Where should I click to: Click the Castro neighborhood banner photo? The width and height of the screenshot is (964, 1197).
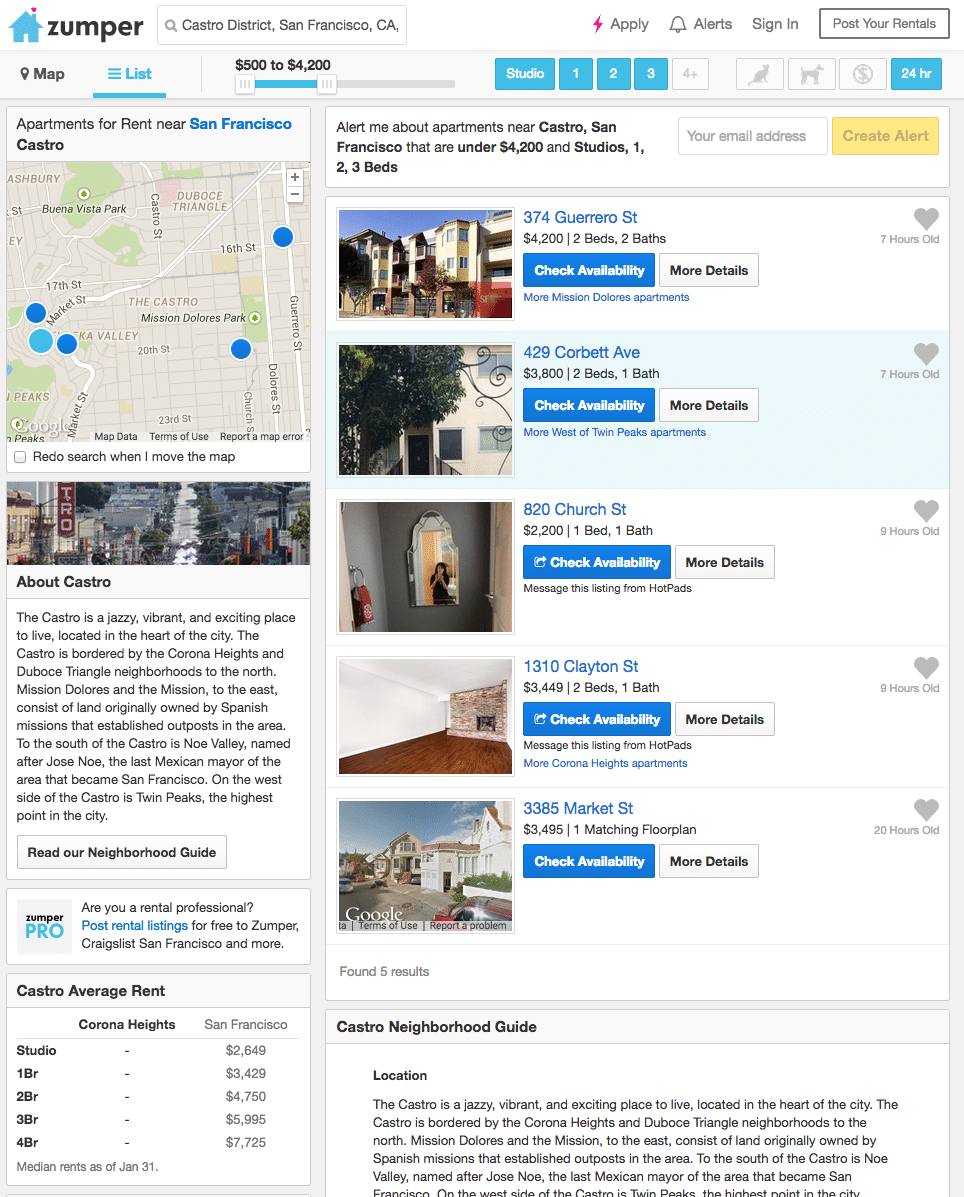point(158,523)
